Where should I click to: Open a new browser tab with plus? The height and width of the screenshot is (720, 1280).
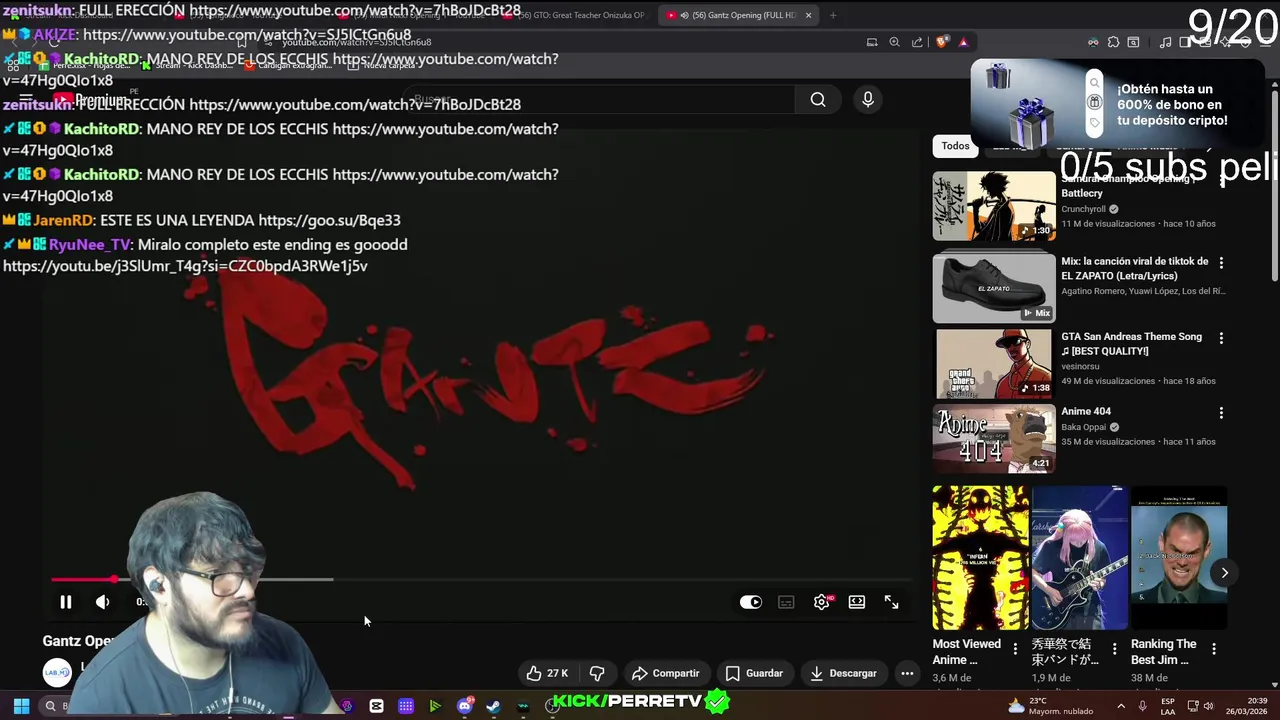pos(833,15)
